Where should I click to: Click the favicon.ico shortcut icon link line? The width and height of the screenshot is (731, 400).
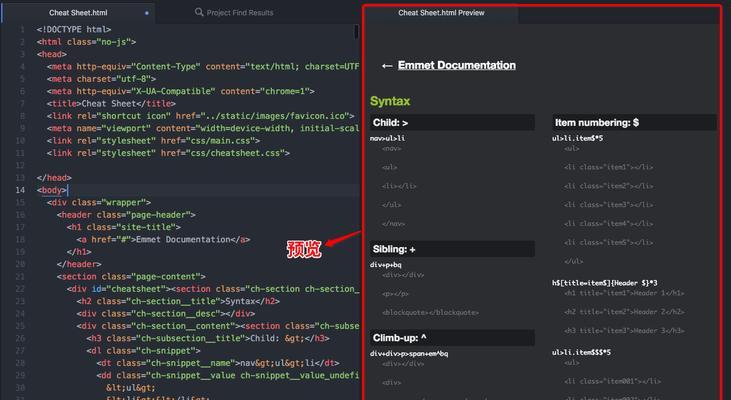200,116
